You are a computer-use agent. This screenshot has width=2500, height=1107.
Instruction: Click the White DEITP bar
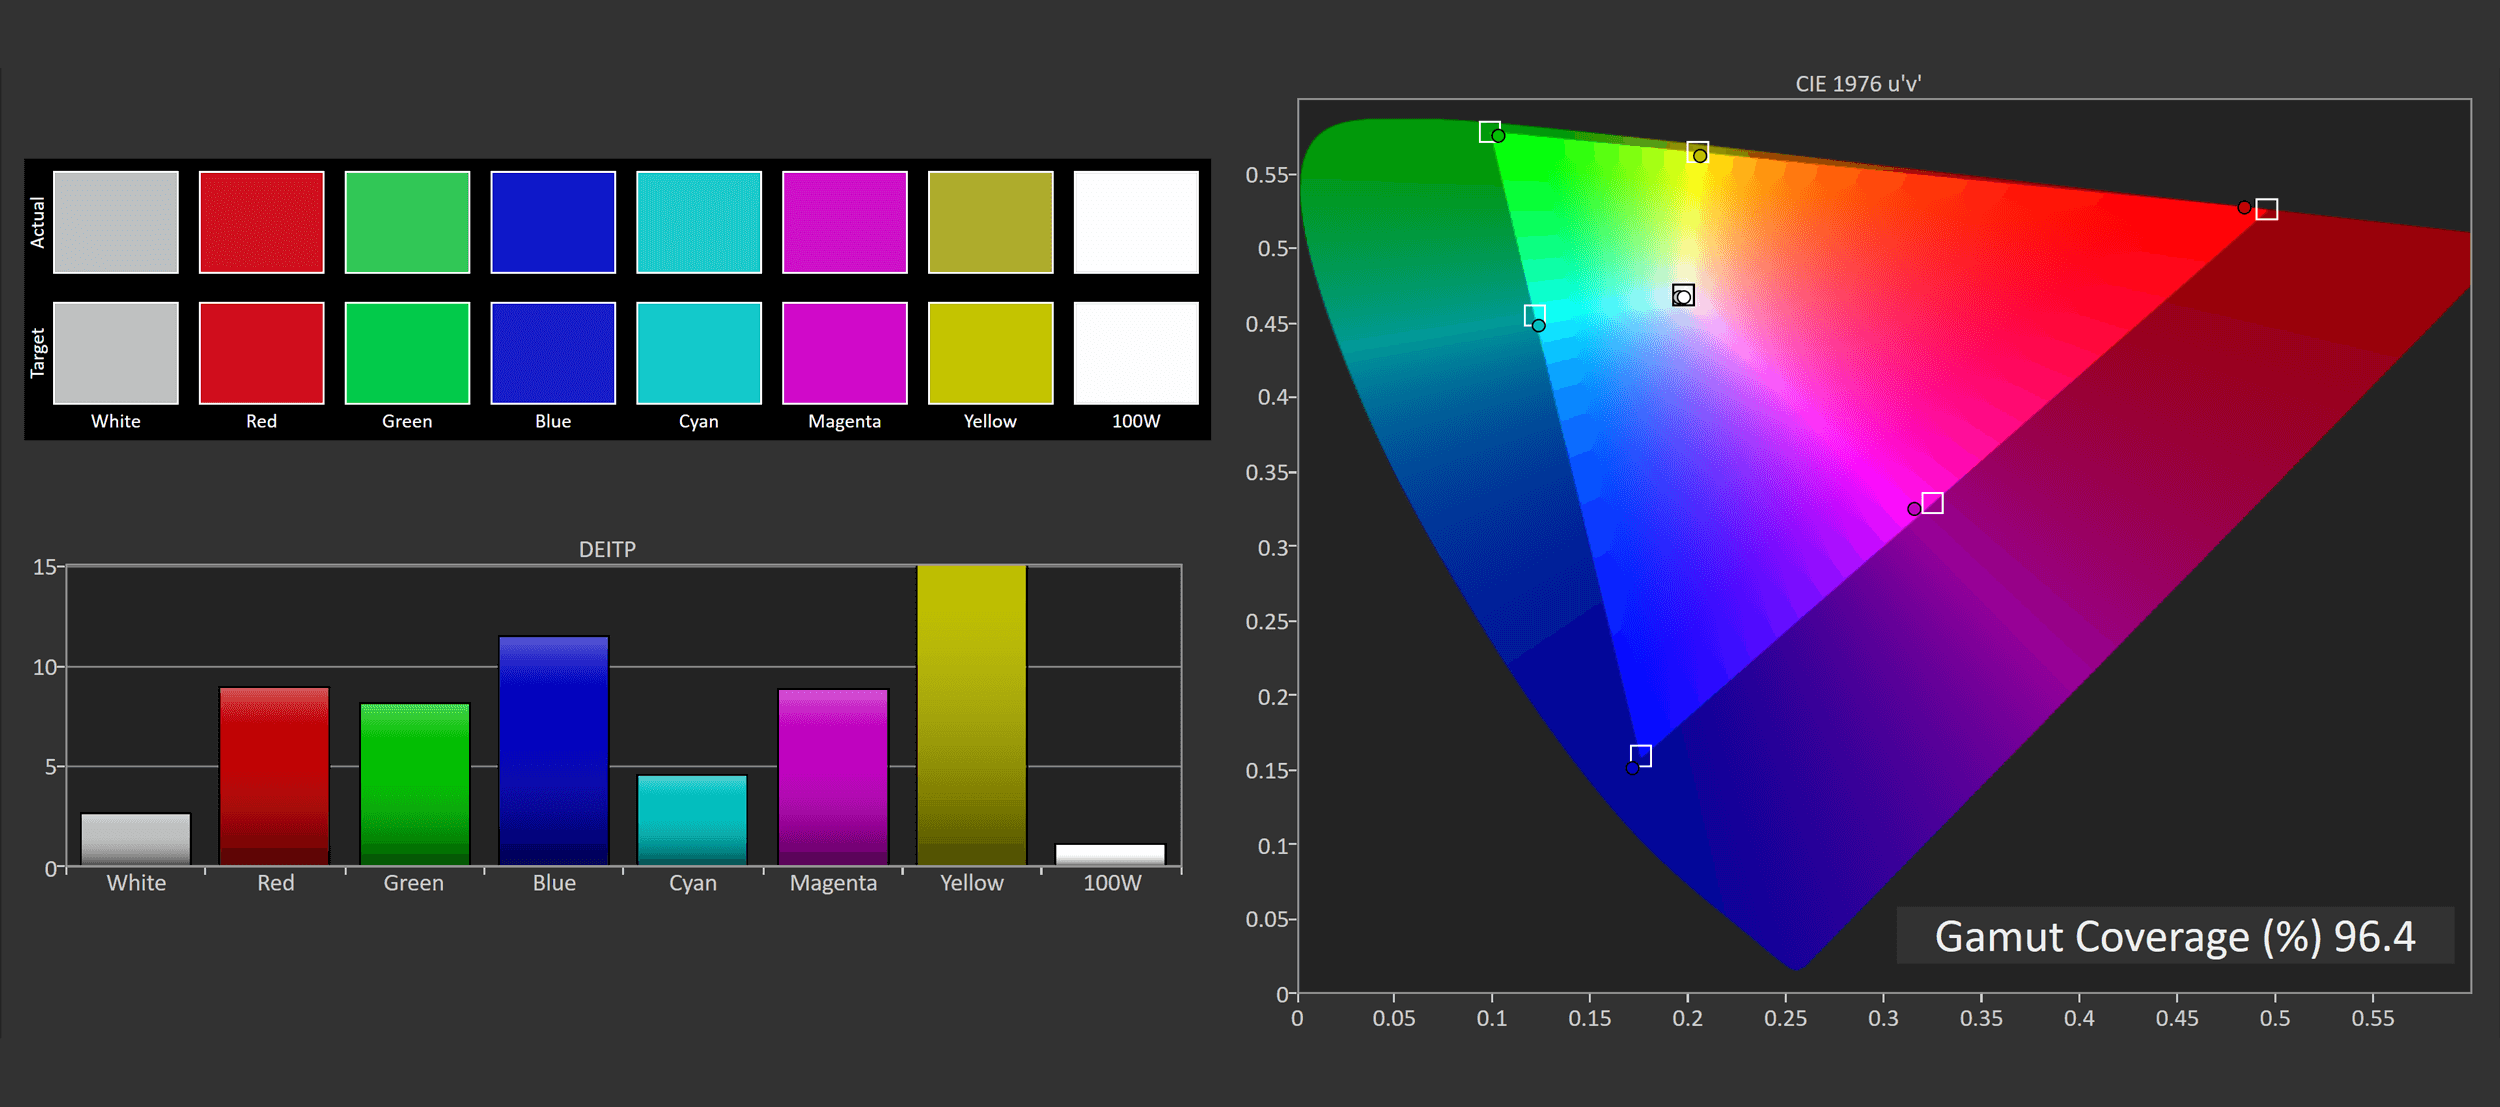tap(136, 839)
